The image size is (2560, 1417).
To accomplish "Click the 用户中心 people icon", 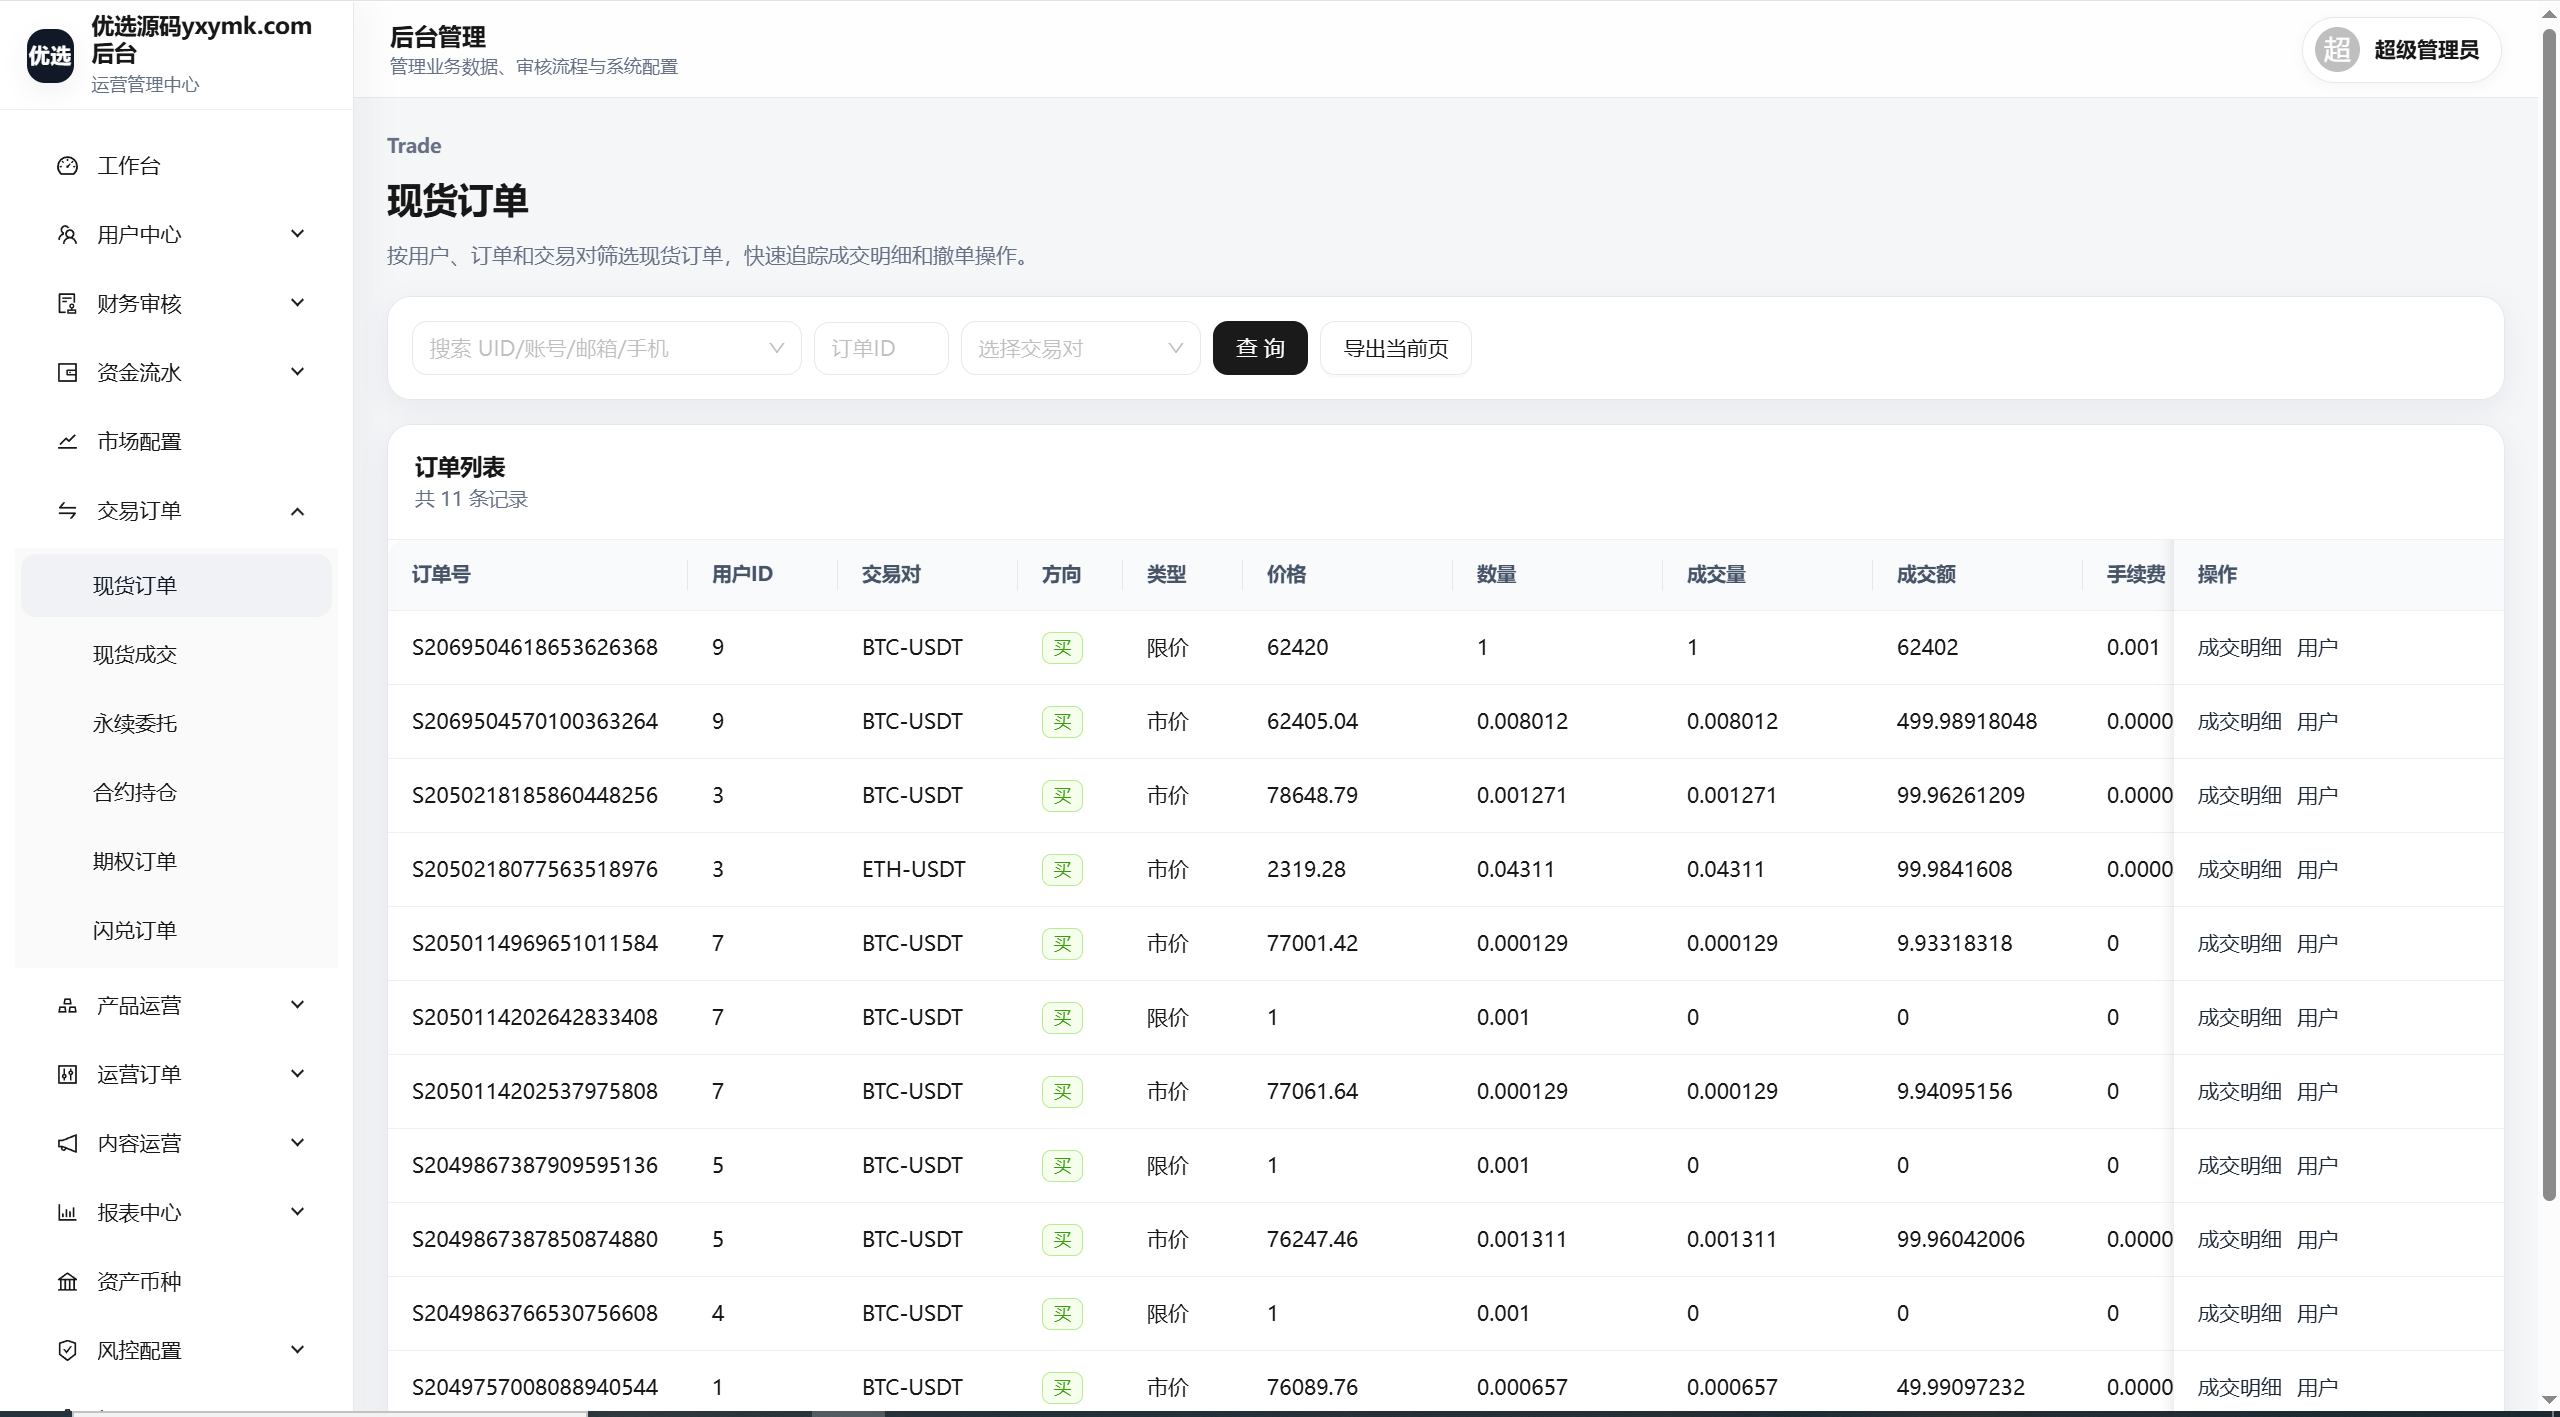I will point(67,235).
